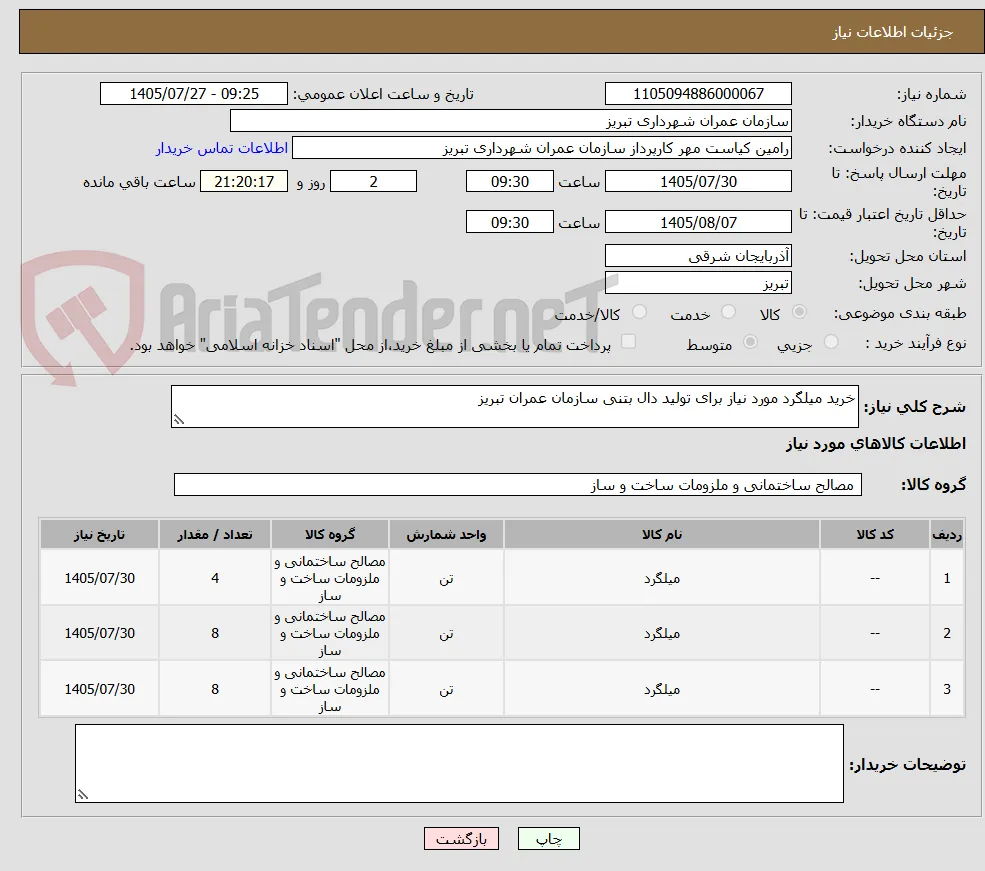Grab the resize handle of buyer notes textarea
The image size is (985, 871).
coord(82,794)
